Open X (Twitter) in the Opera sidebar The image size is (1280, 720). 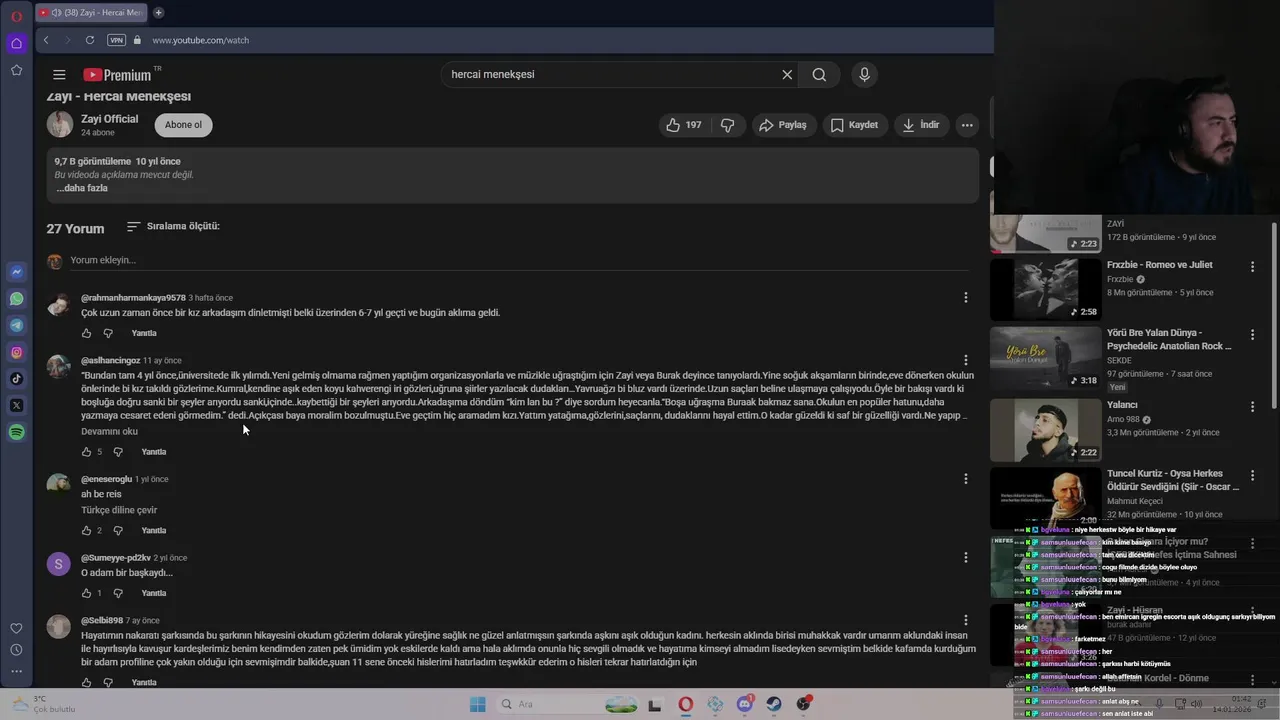tap(16, 405)
